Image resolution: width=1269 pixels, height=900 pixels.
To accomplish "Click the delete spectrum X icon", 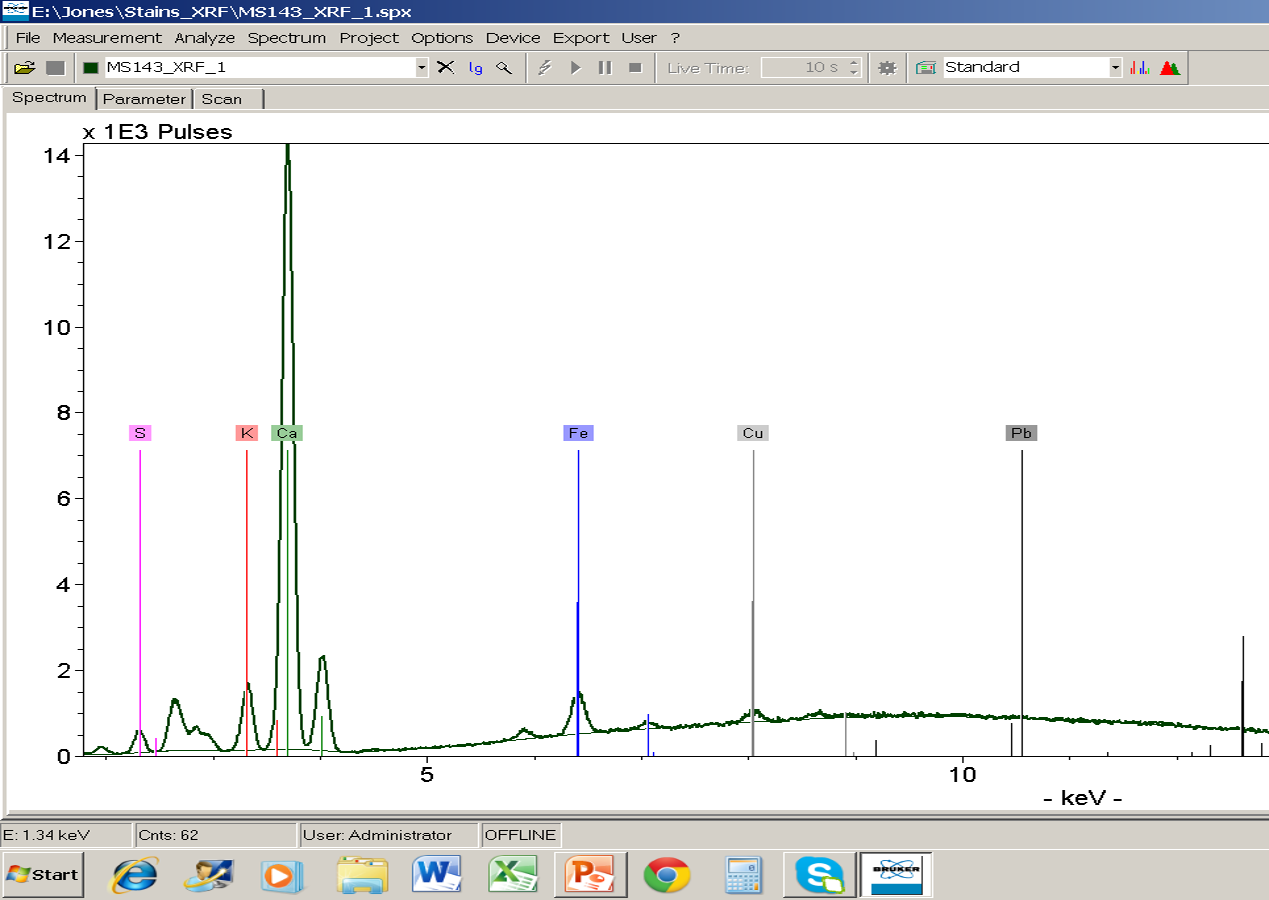I will point(446,68).
